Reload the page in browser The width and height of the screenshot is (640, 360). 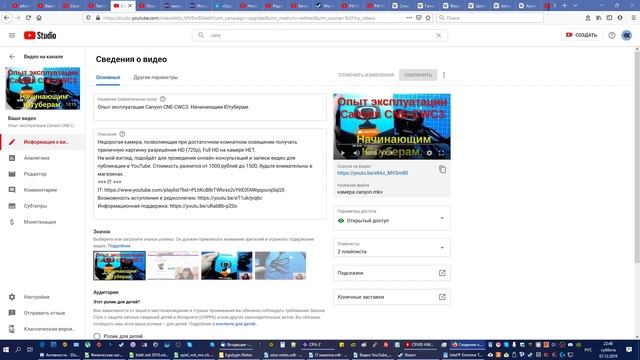tap(28, 18)
